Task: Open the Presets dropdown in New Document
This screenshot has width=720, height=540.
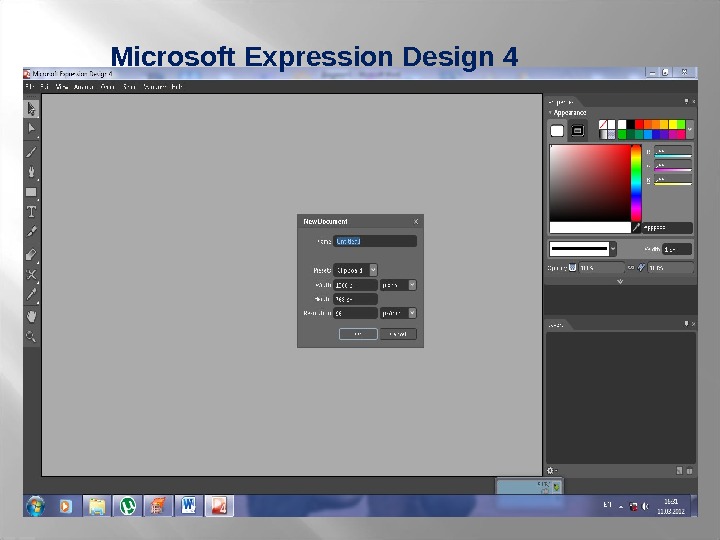Action: click(x=373, y=270)
